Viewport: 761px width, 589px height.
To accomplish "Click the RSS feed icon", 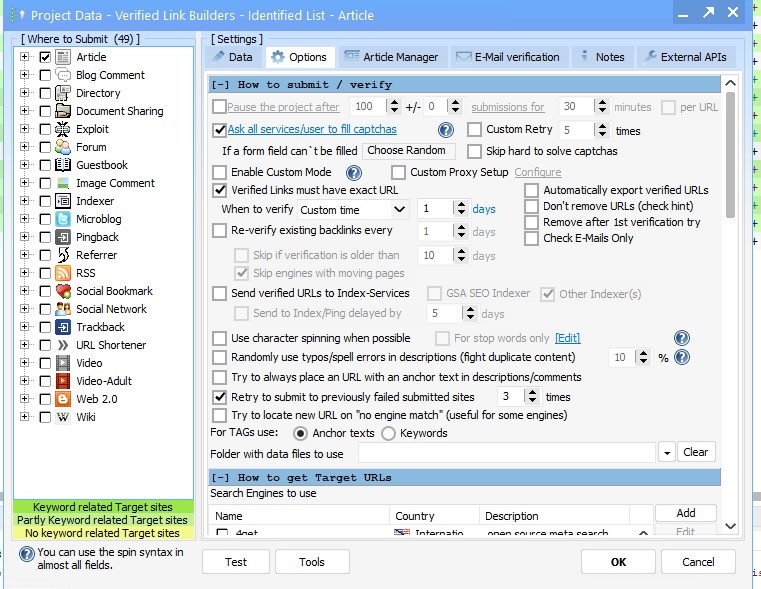I will (63, 273).
